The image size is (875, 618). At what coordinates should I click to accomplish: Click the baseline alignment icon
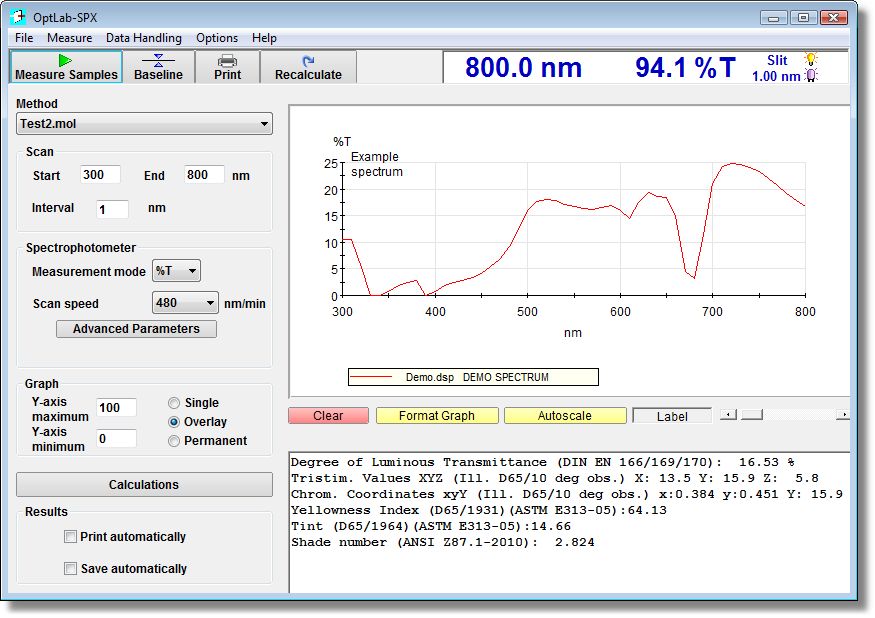[158, 58]
